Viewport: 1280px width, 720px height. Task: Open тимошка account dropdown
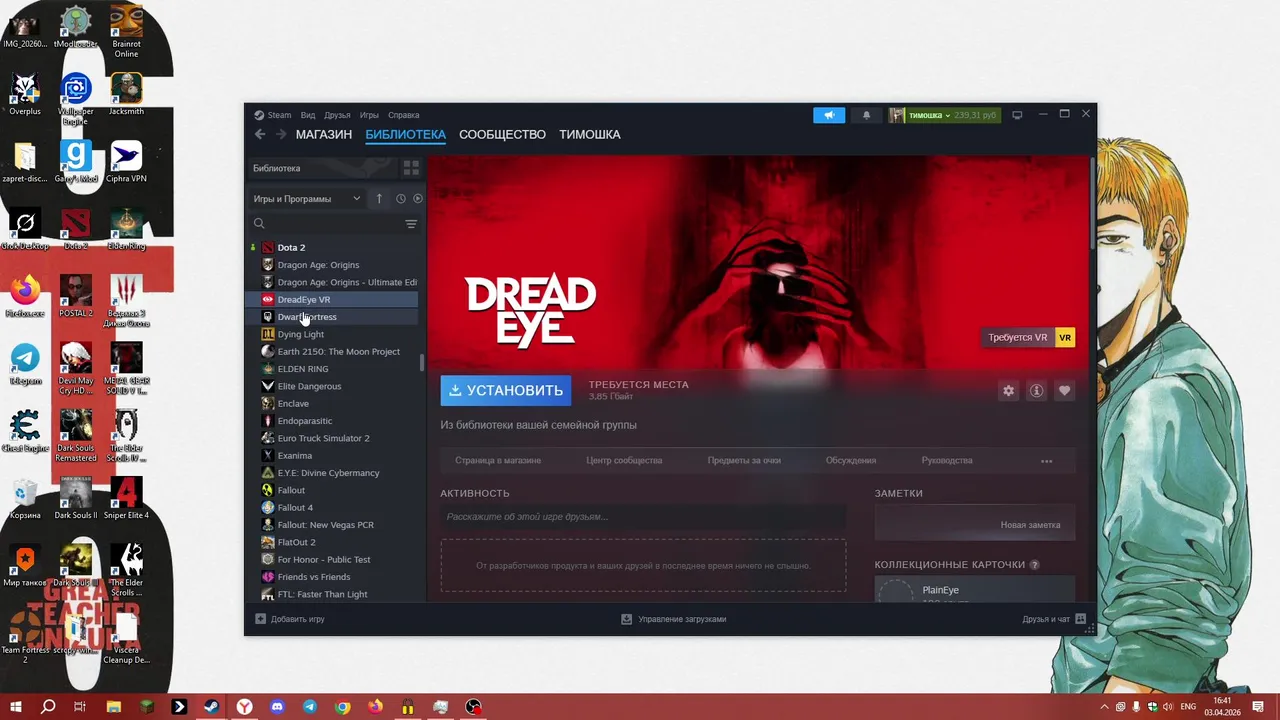945,115
